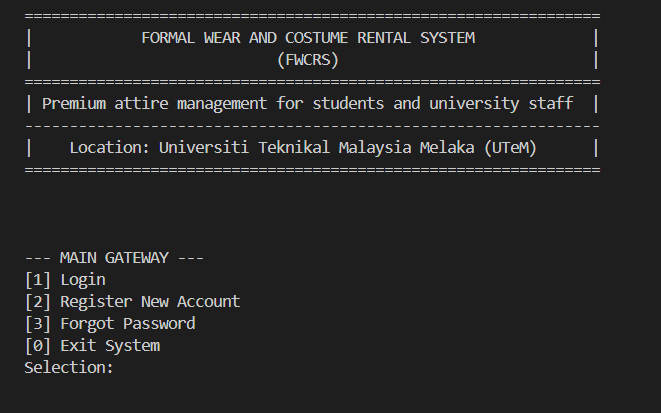Click the FORMAL WEAR AND COSTUME RENTAL SYSTEM title

(x=308, y=38)
